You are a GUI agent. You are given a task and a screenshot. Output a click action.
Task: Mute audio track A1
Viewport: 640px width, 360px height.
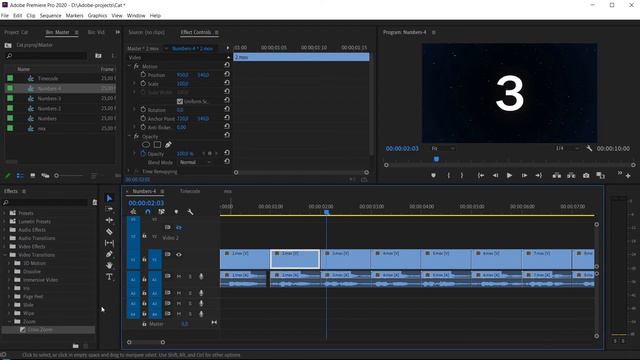[x=179, y=276]
